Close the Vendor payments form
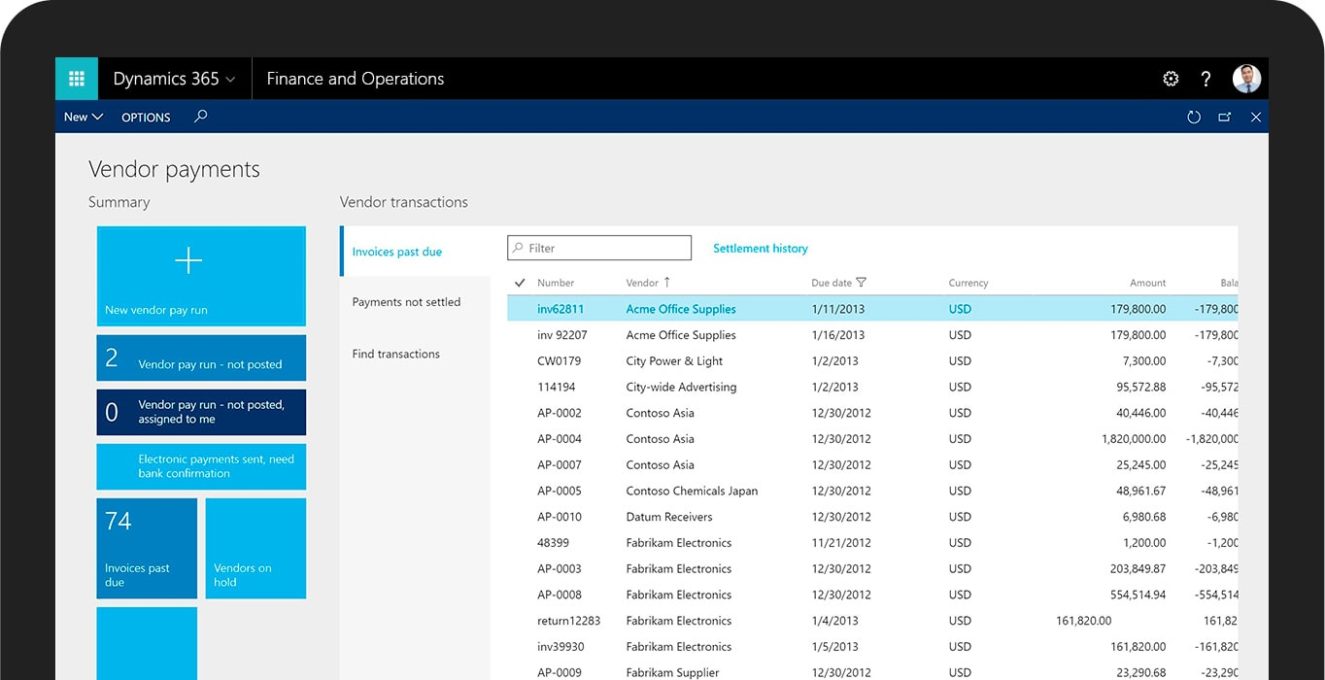Screen dimensions: 1325x680 pos(1256,117)
